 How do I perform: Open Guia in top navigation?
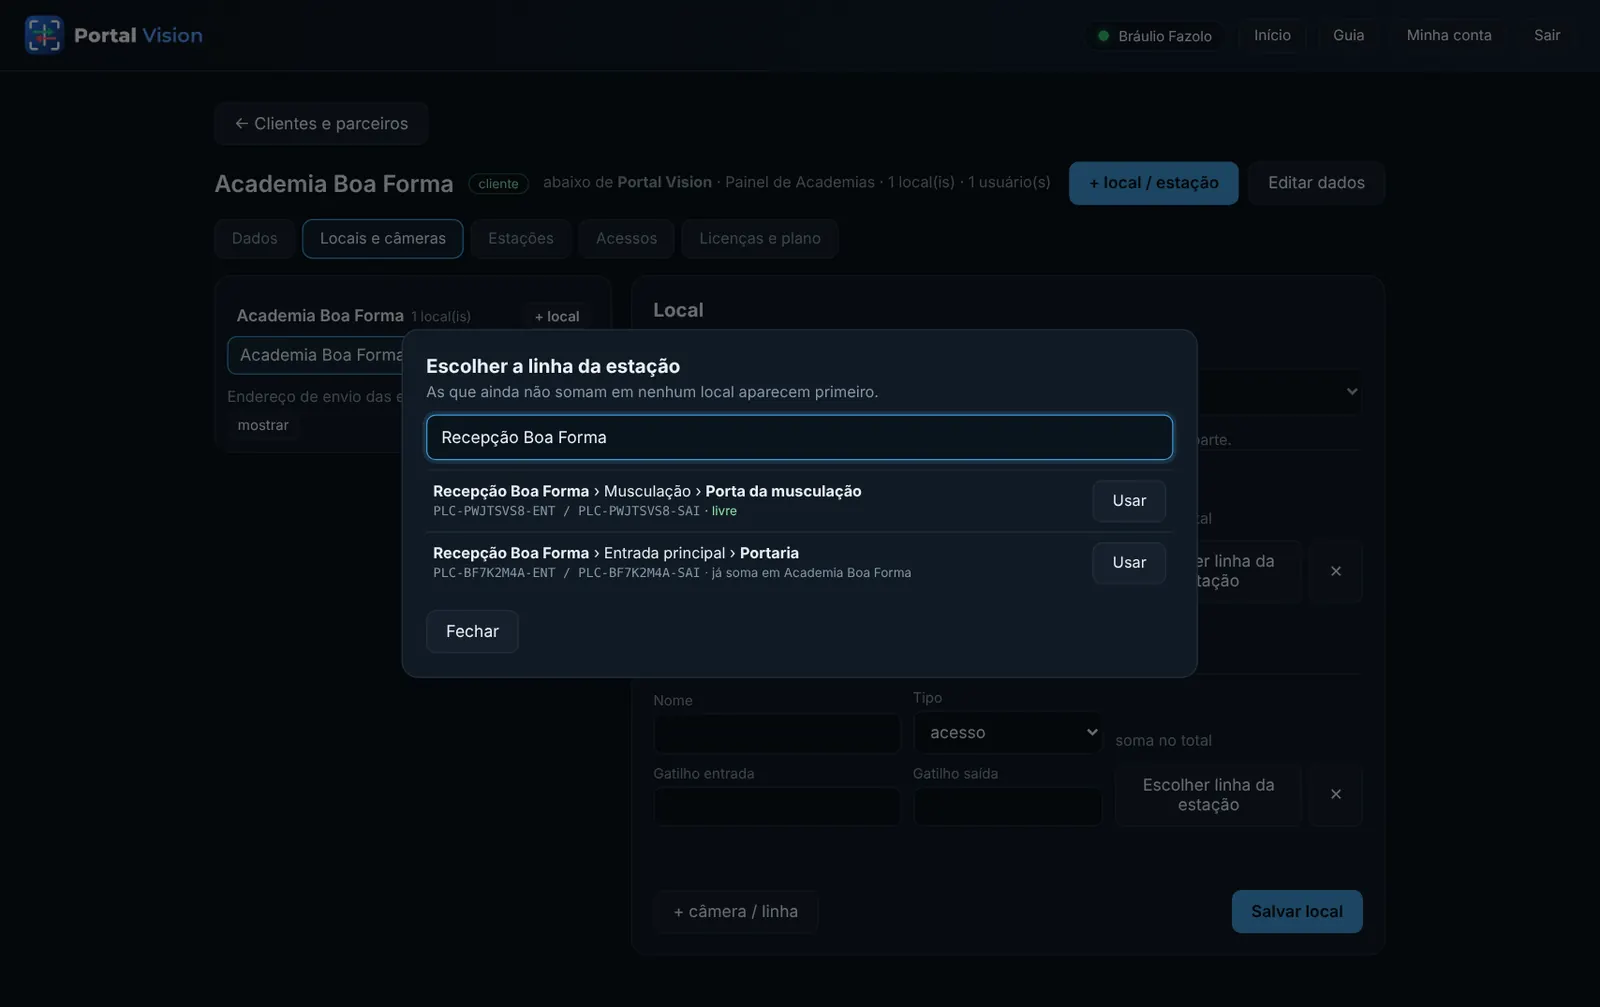[x=1348, y=36]
